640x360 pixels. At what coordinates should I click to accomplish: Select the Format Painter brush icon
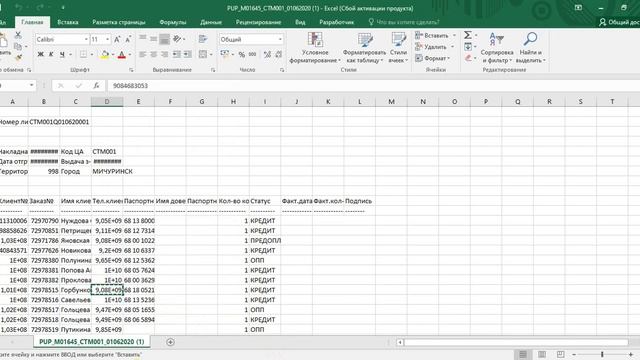[x=18, y=58]
